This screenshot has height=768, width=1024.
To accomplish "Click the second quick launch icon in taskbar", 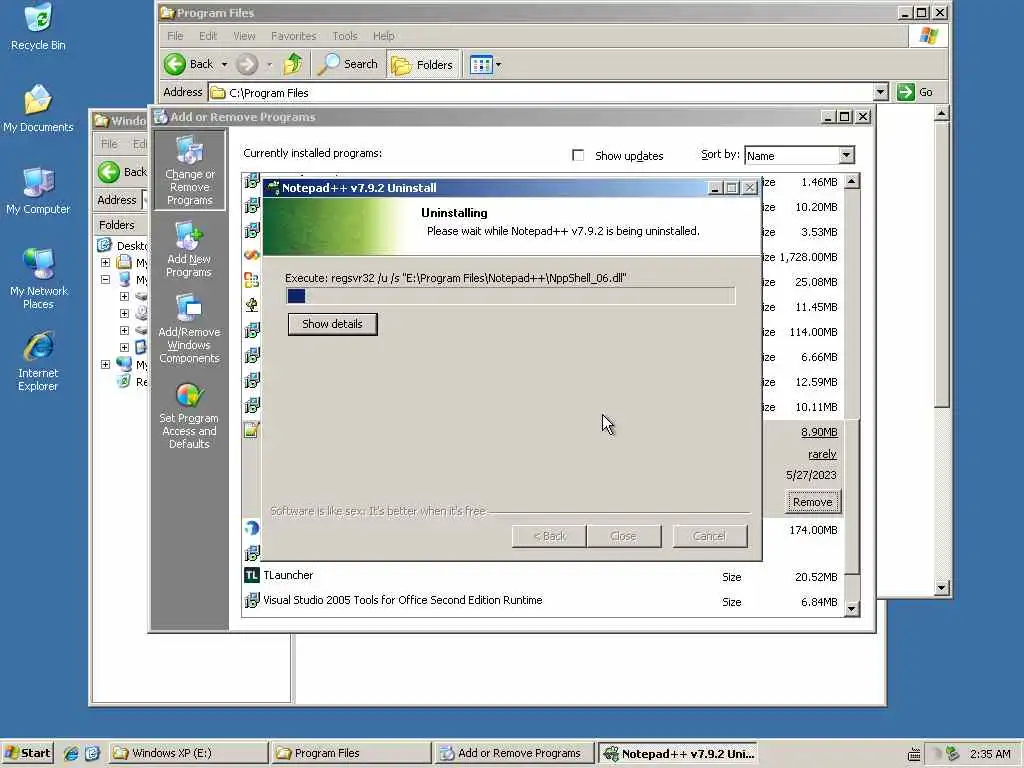I will [x=92, y=754].
